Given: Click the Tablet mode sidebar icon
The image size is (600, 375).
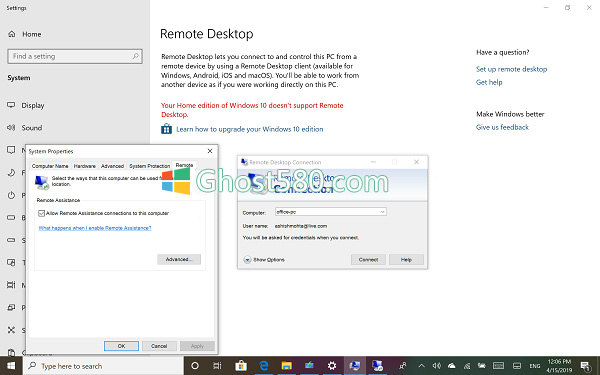Looking at the screenshot, I should click(11, 262).
